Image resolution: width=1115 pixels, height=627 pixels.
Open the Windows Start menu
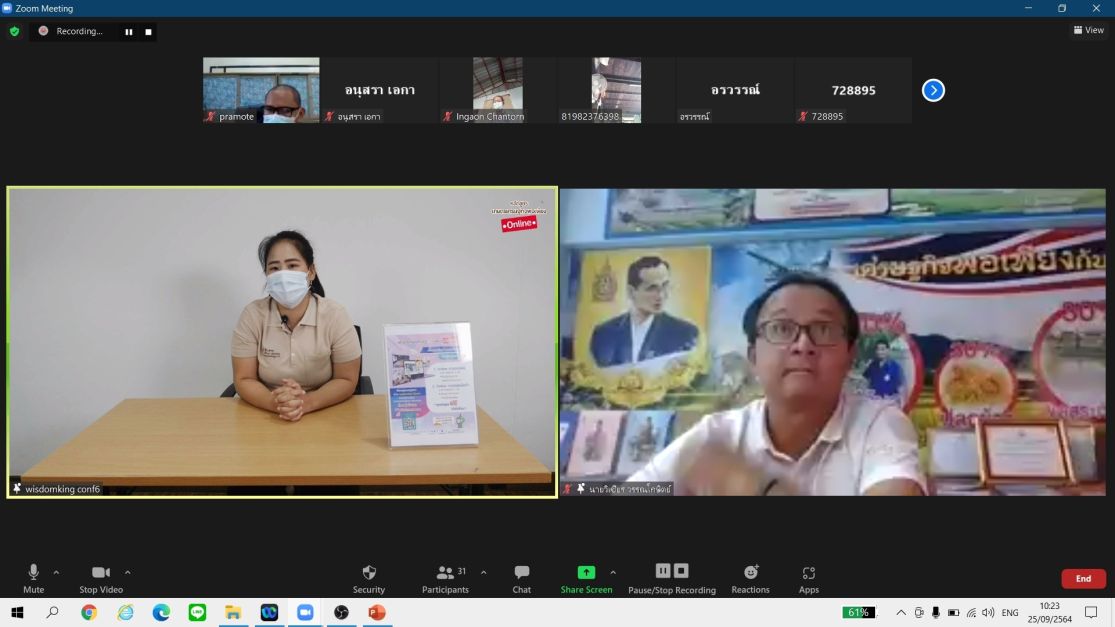tap(17, 612)
